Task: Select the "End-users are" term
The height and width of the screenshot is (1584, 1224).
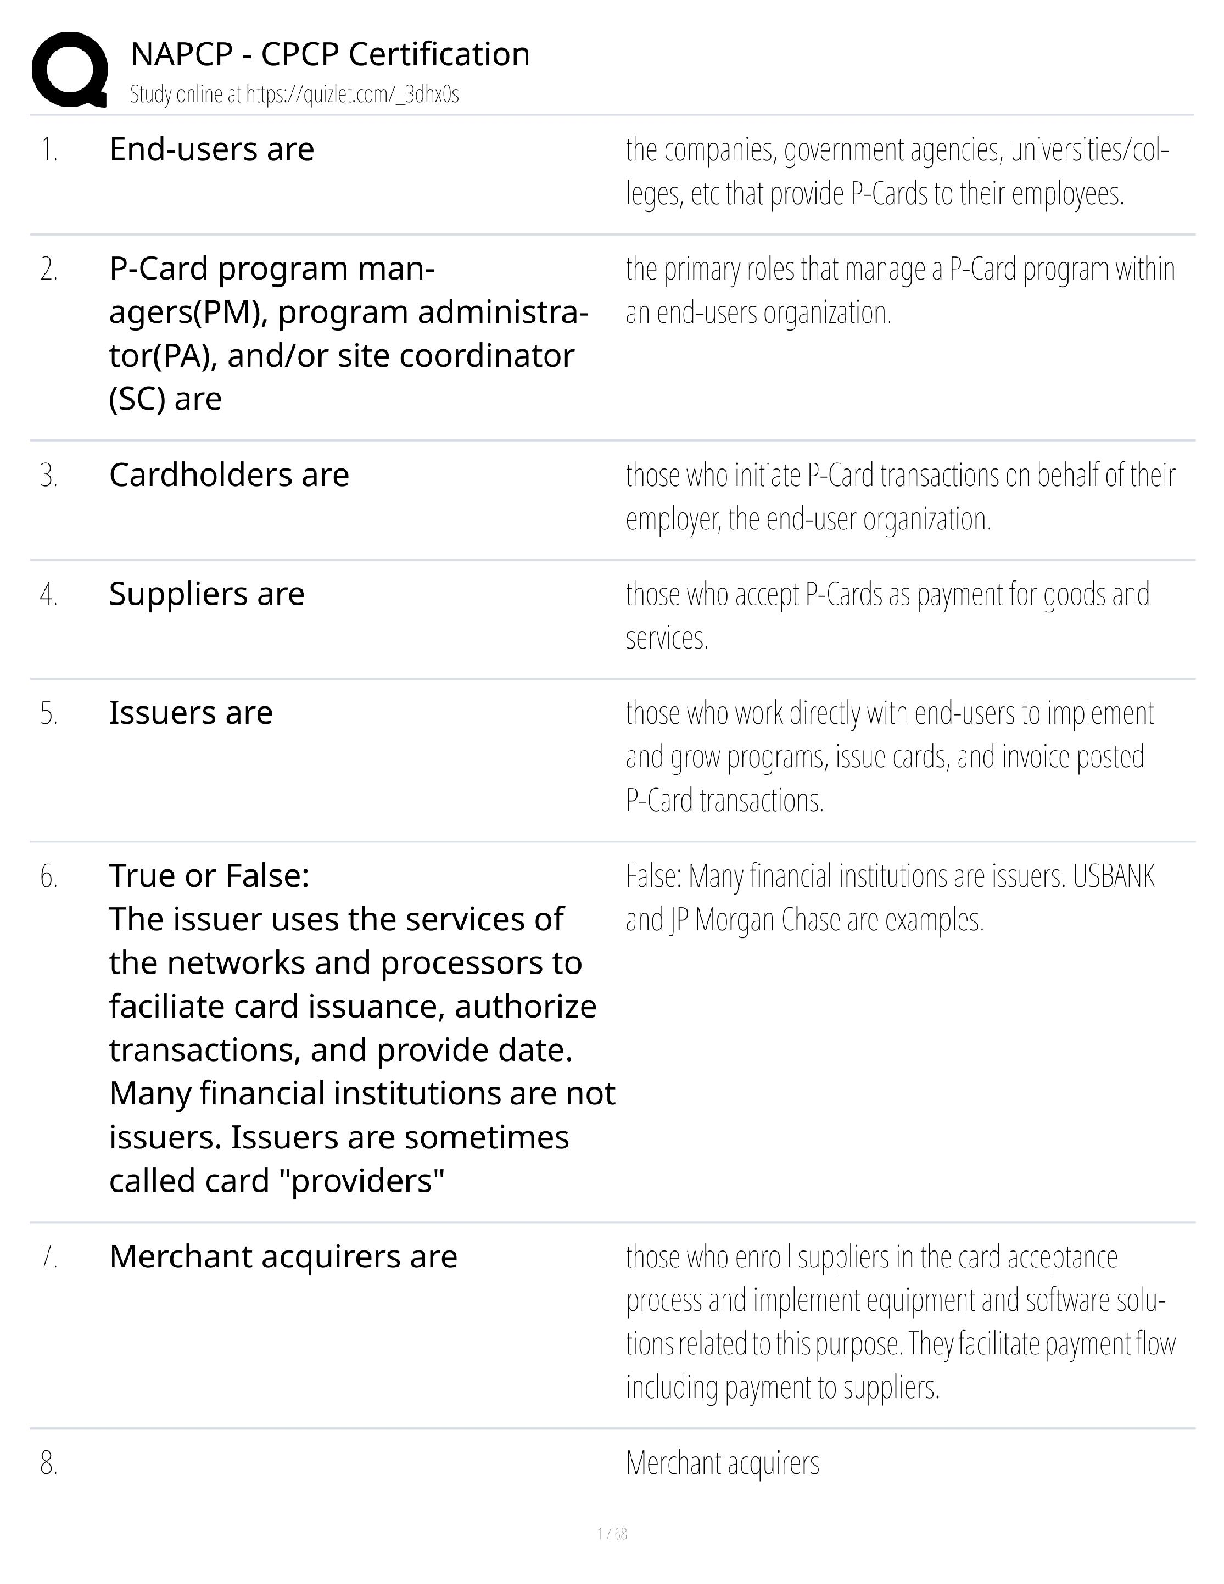Action: (212, 149)
